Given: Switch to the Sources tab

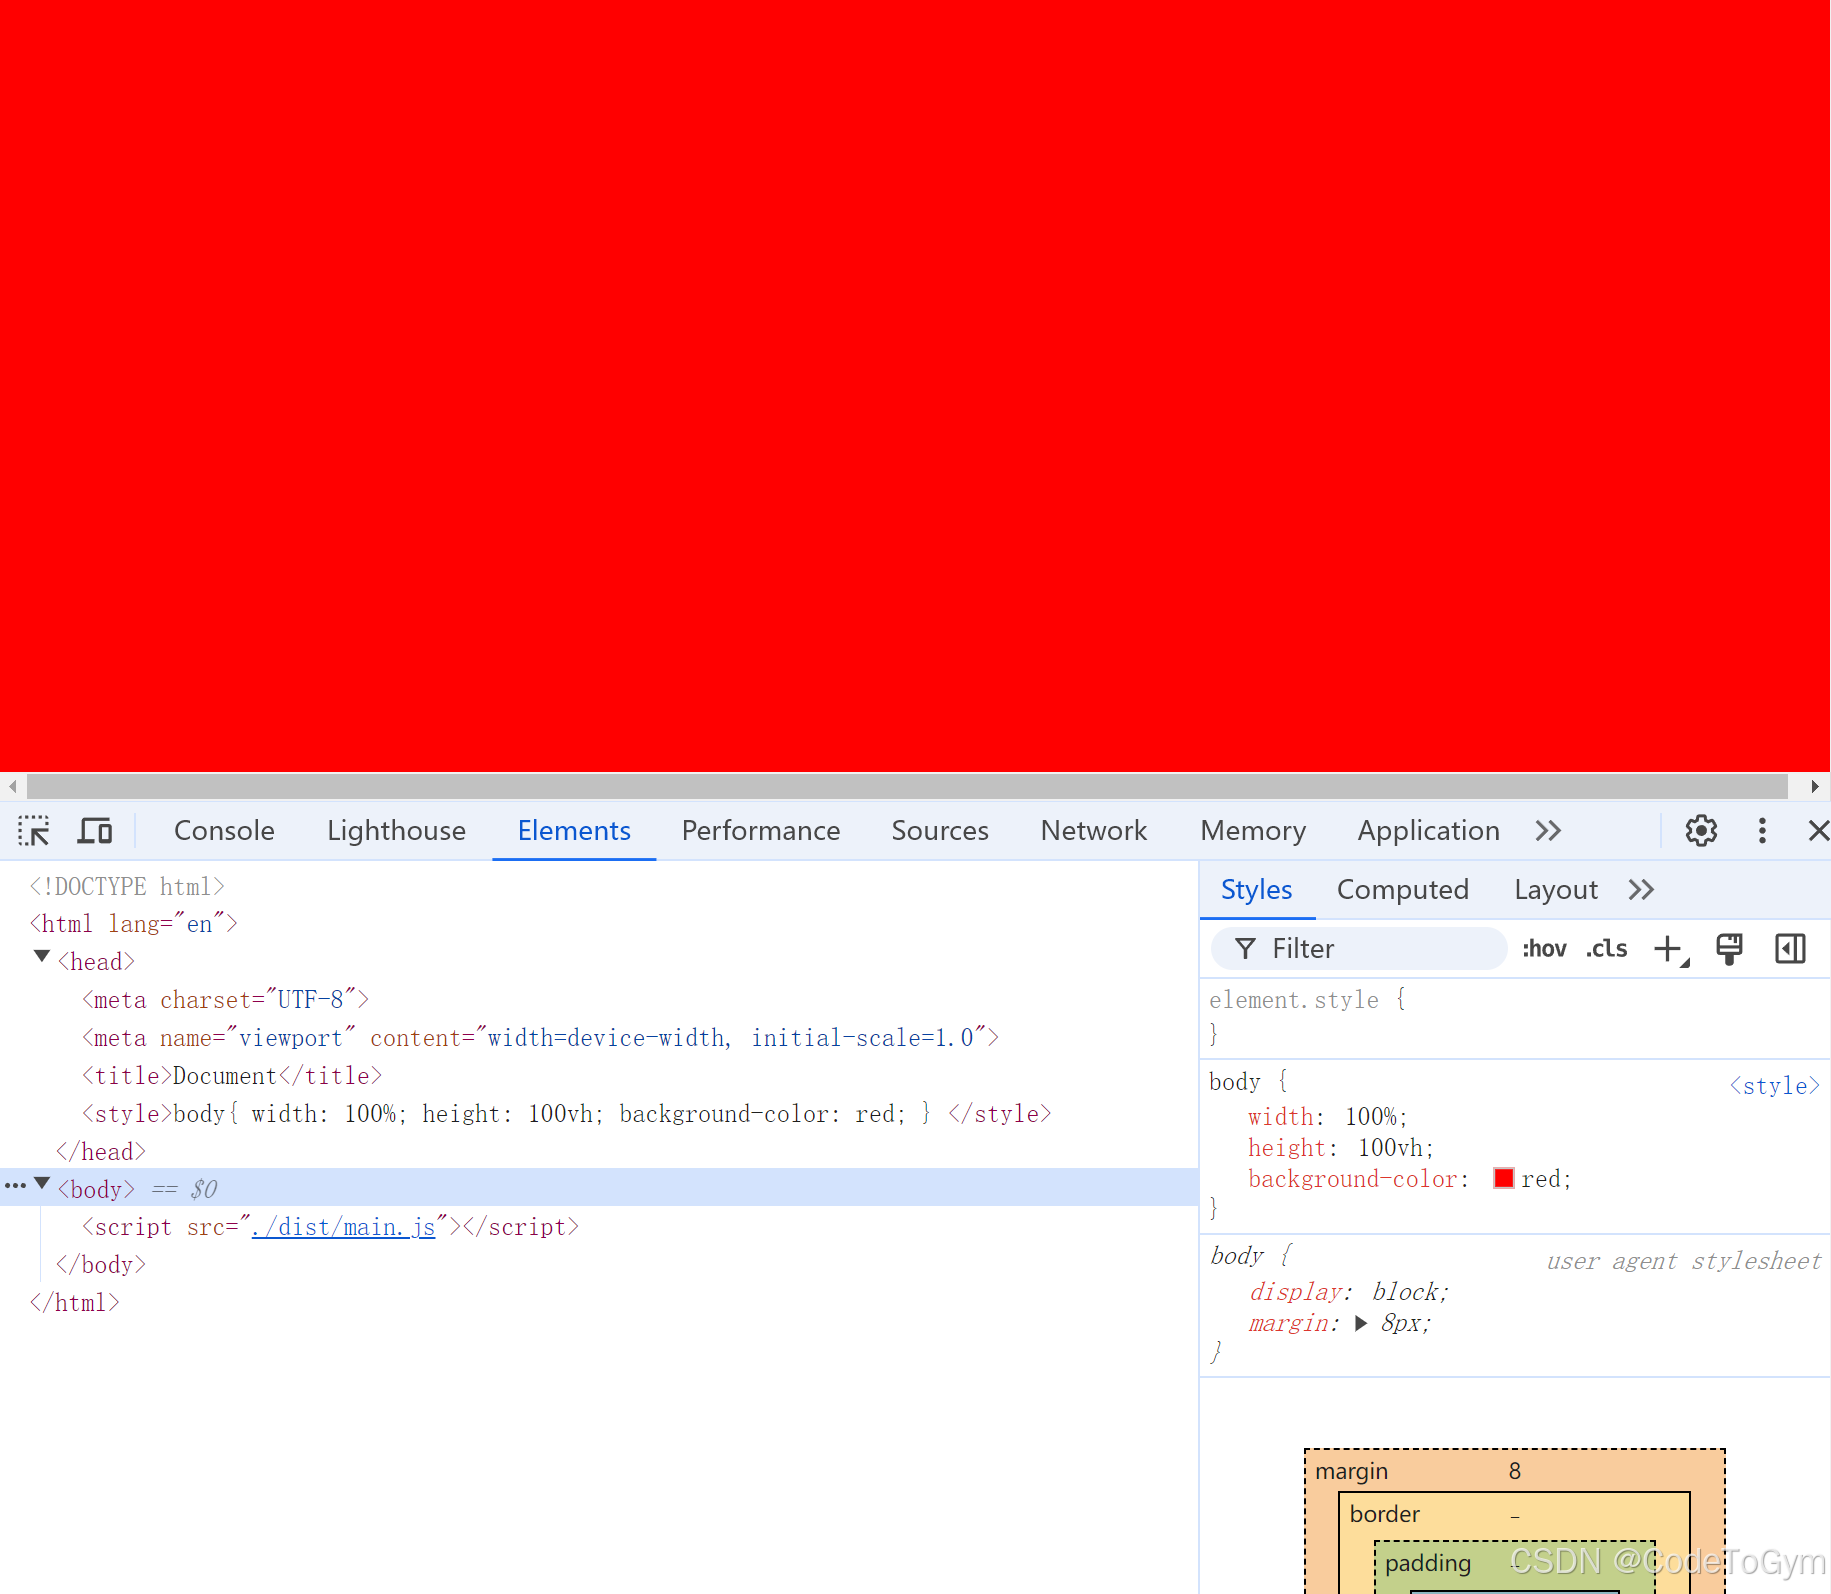Looking at the screenshot, I should click(x=940, y=830).
